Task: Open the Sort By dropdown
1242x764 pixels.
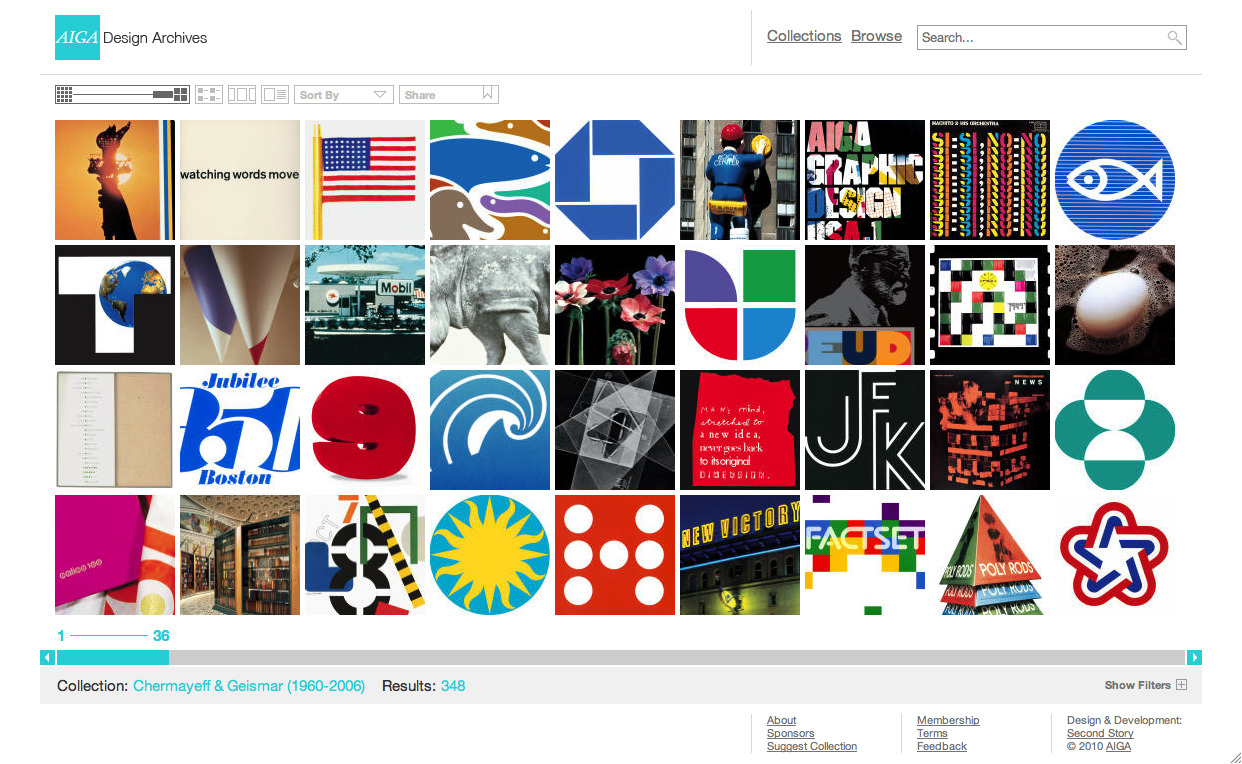Action: click(343, 94)
